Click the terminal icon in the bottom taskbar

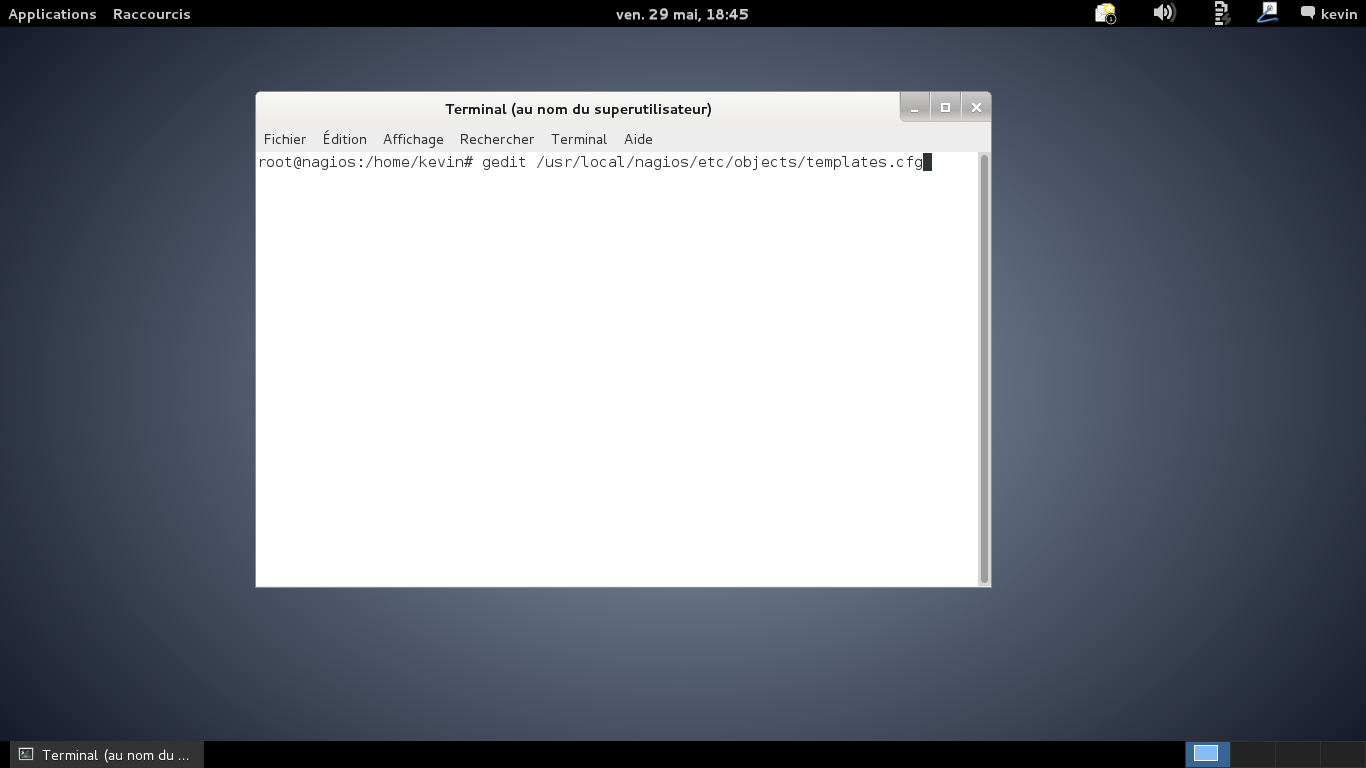26,754
